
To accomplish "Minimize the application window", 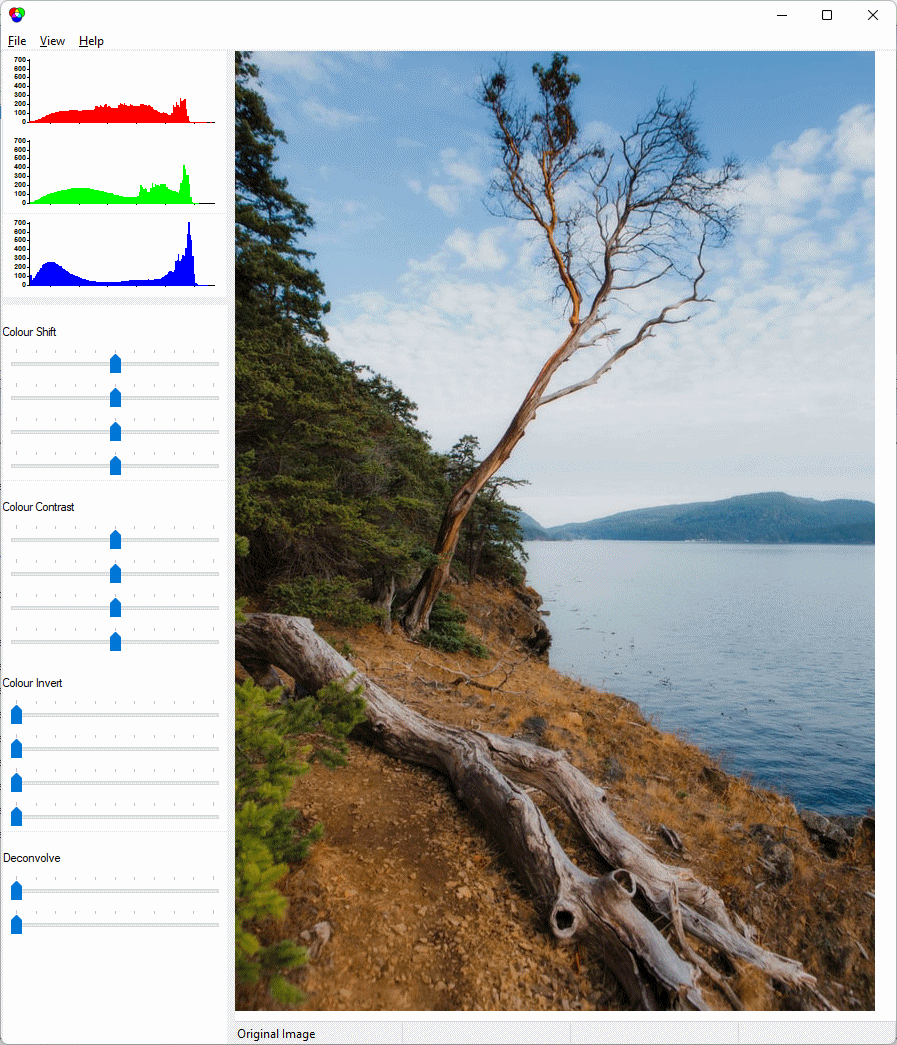I will [781, 15].
